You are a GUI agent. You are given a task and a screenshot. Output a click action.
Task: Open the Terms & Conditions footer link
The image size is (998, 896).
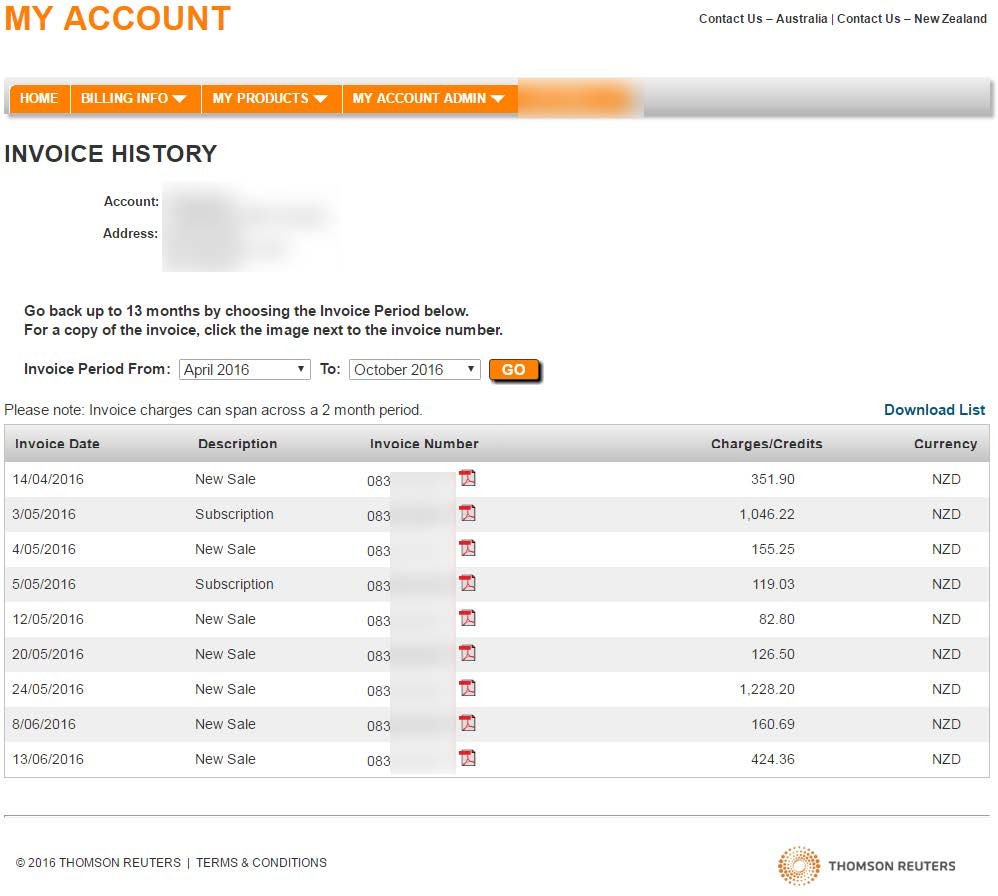click(261, 862)
